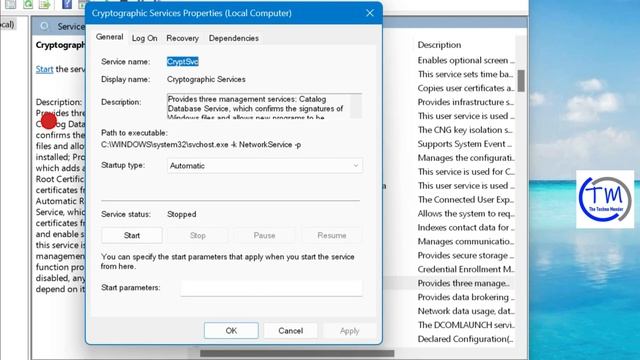Select the row 'Credential Enrollment M..'
This screenshot has height=360, width=640.
(x=465, y=269)
